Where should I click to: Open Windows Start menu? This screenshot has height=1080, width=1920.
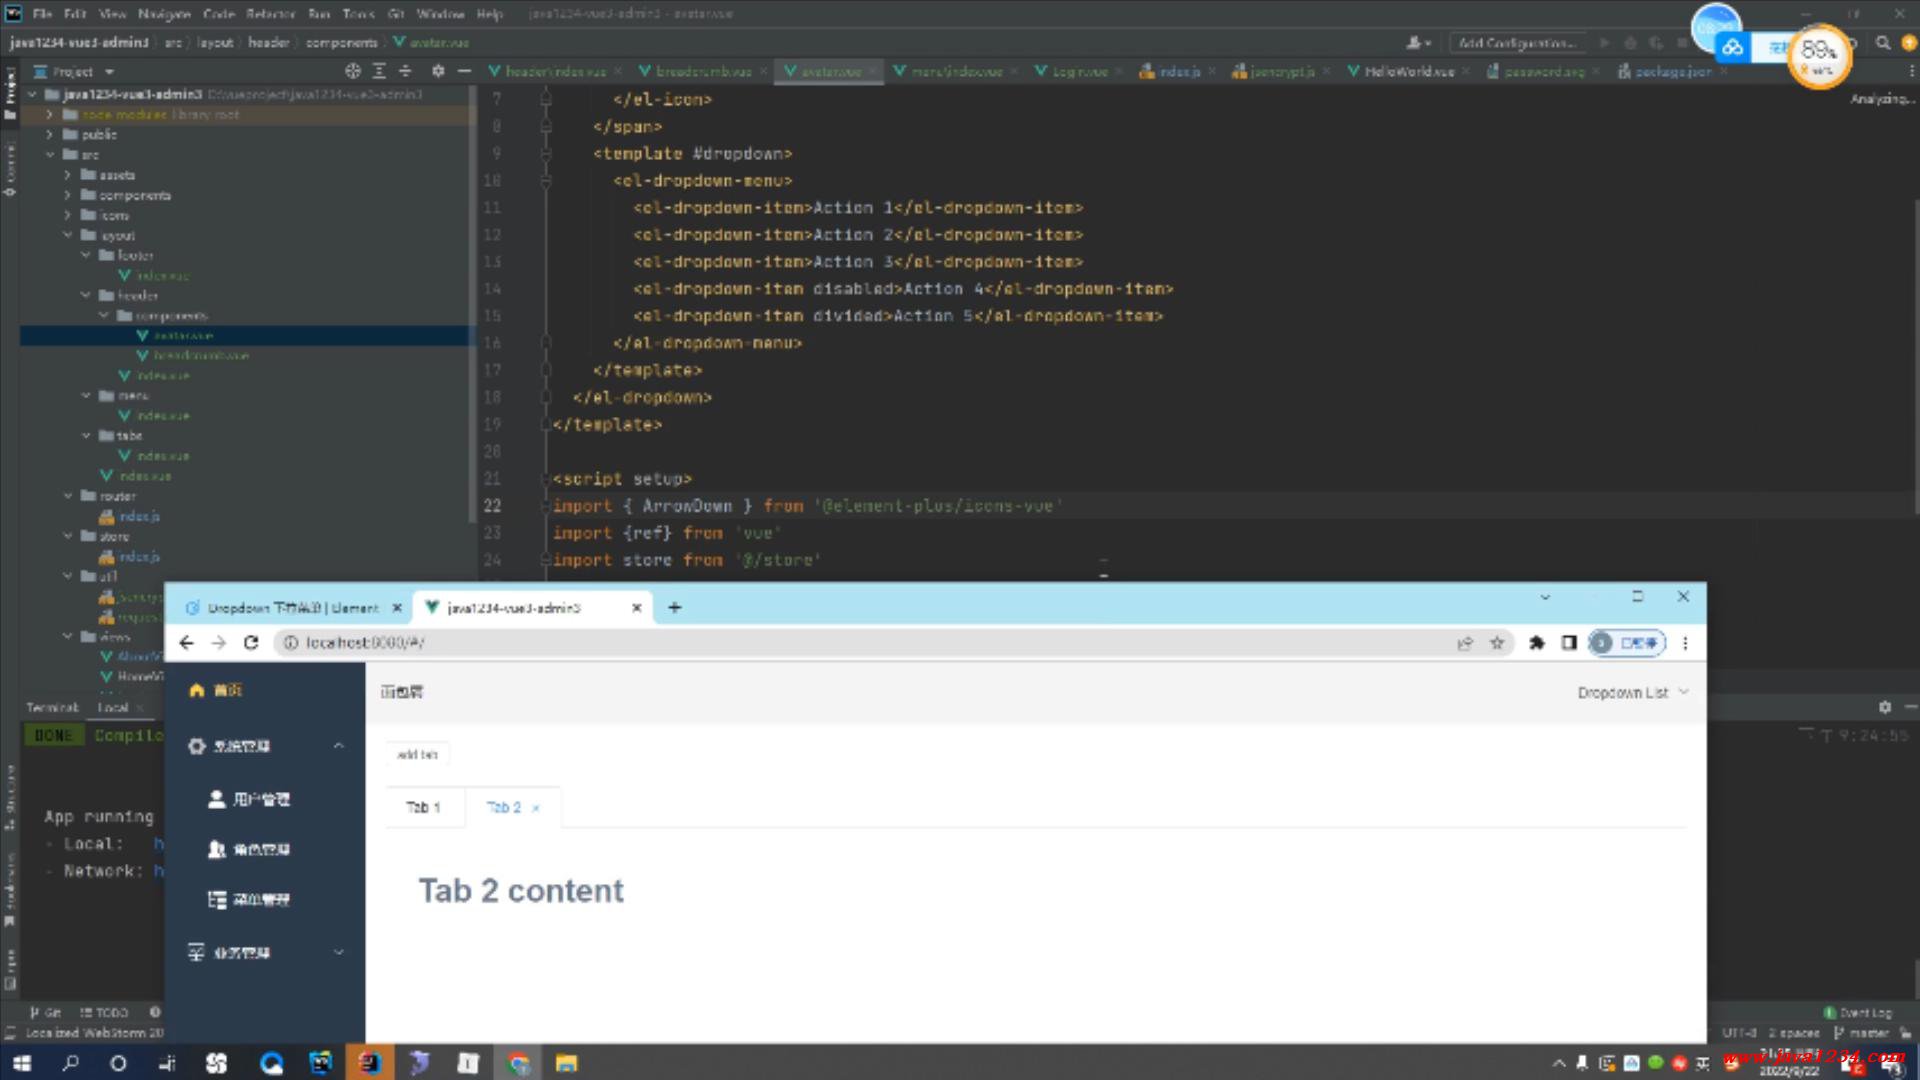[22, 1063]
